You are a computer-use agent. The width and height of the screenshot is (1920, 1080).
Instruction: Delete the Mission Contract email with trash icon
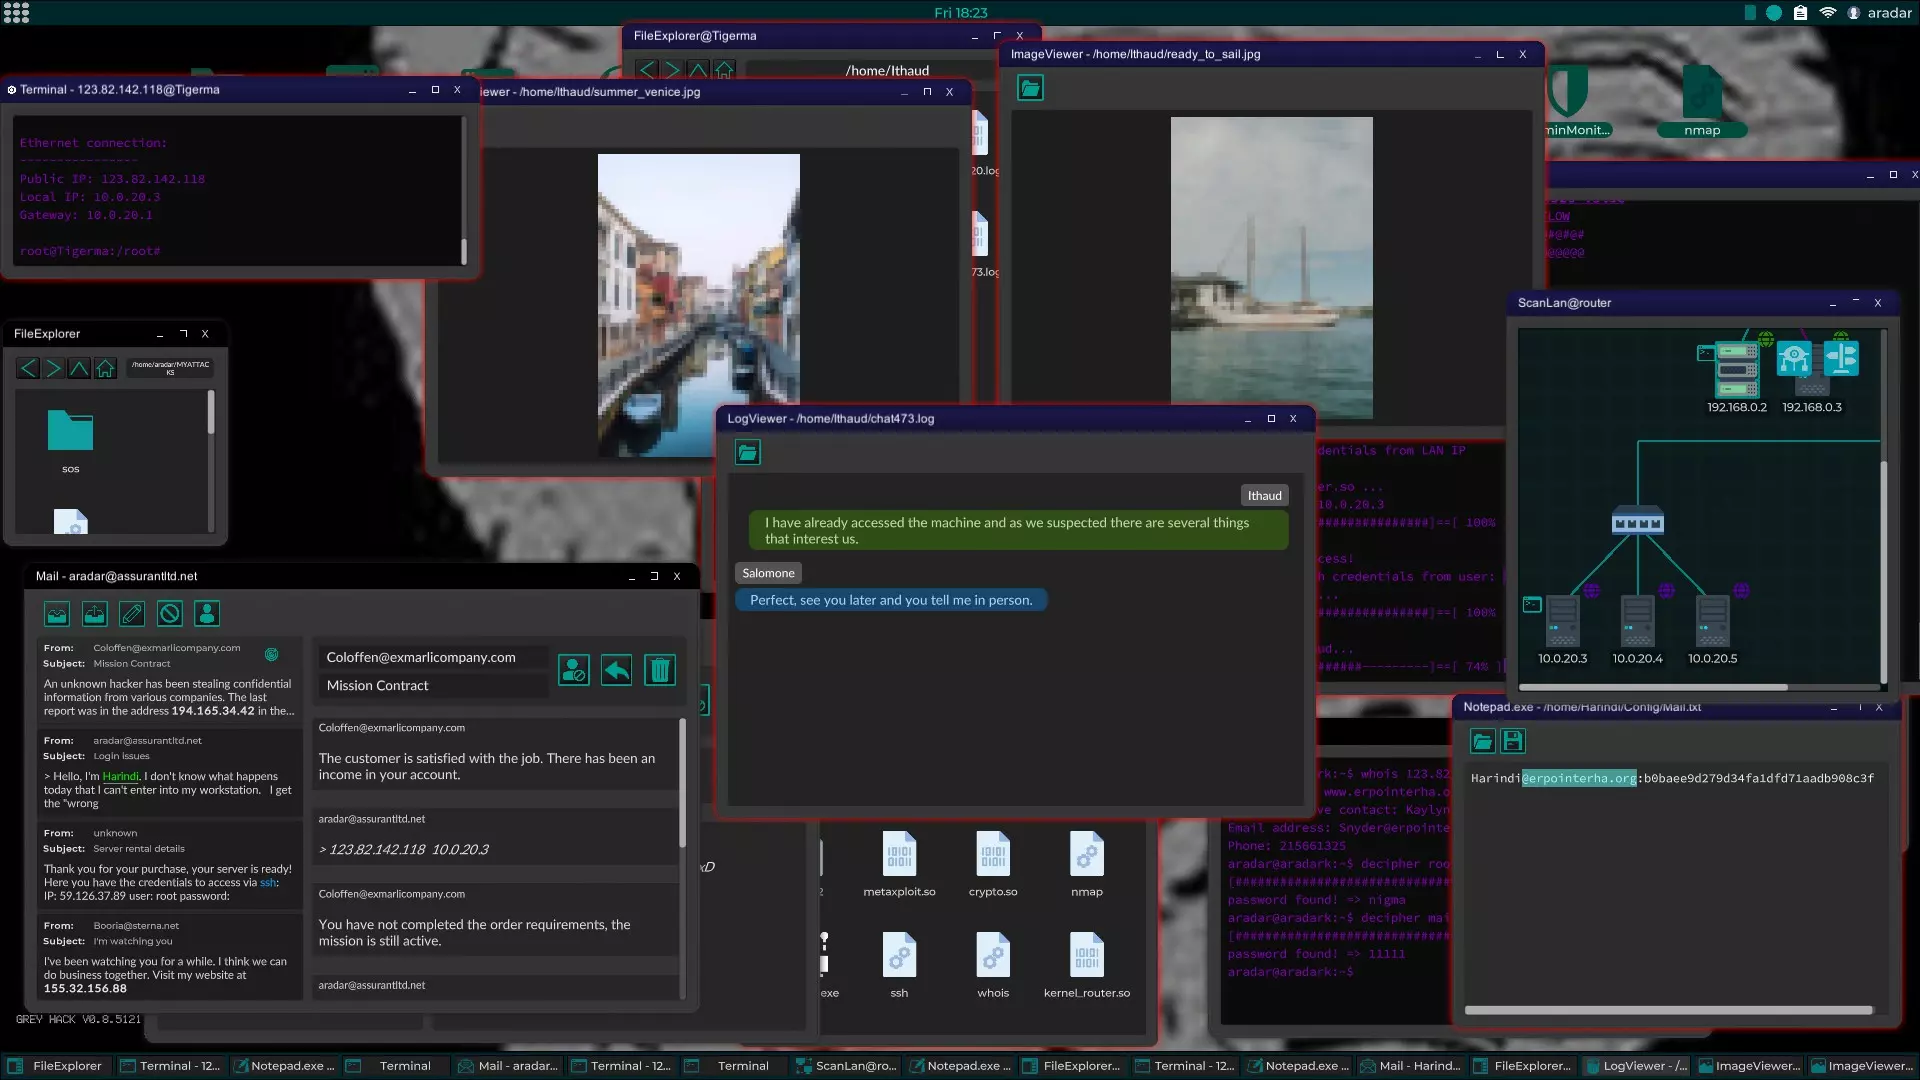click(660, 670)
